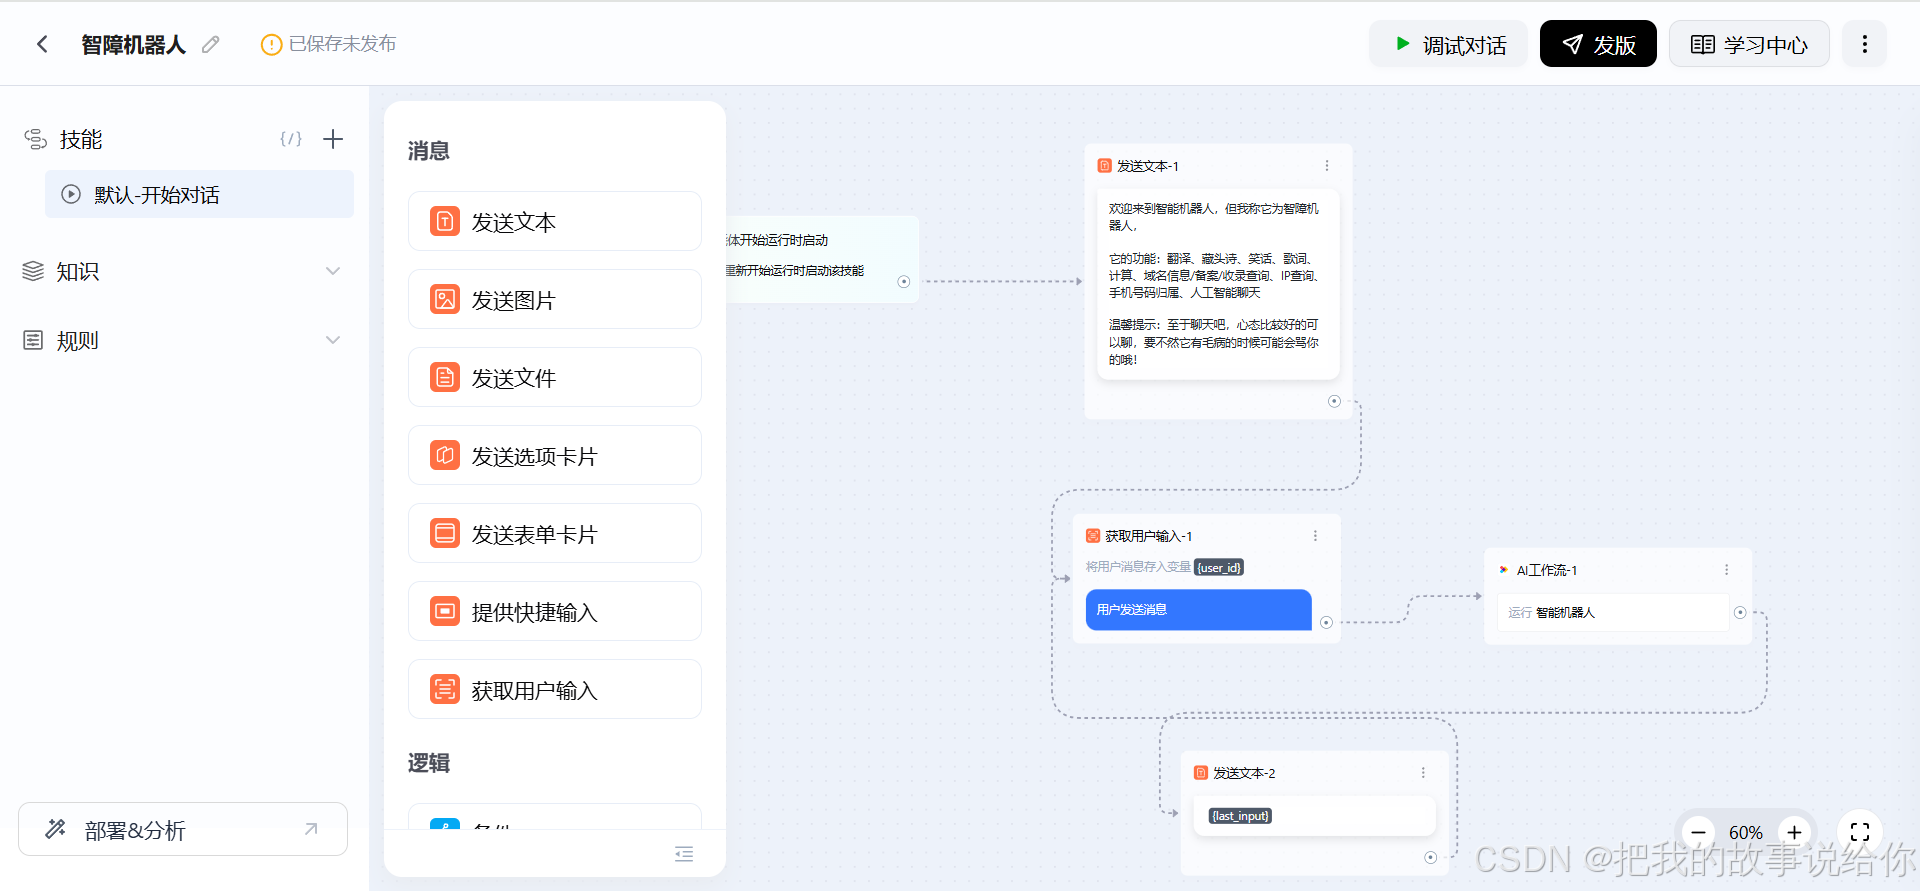Click the 已保存未发布 status warning icon
This screenshot has width=1920, height=891.
271,45
